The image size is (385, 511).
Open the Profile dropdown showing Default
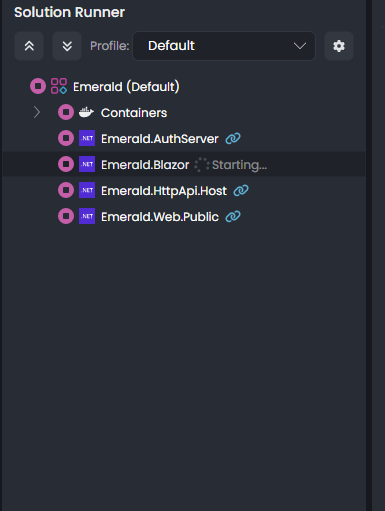tap(224, 46)
